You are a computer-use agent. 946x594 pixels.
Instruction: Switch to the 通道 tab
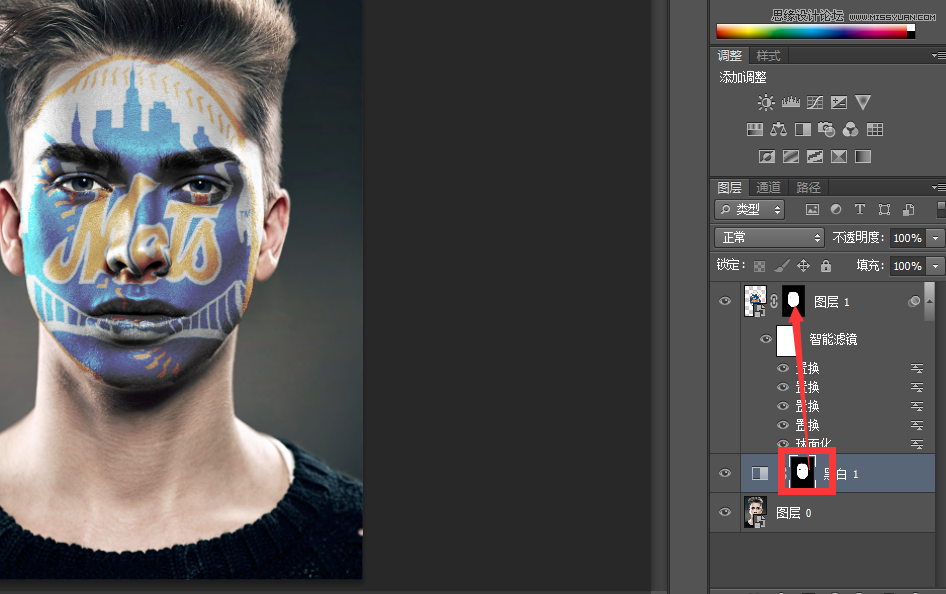tap(768, 188)
